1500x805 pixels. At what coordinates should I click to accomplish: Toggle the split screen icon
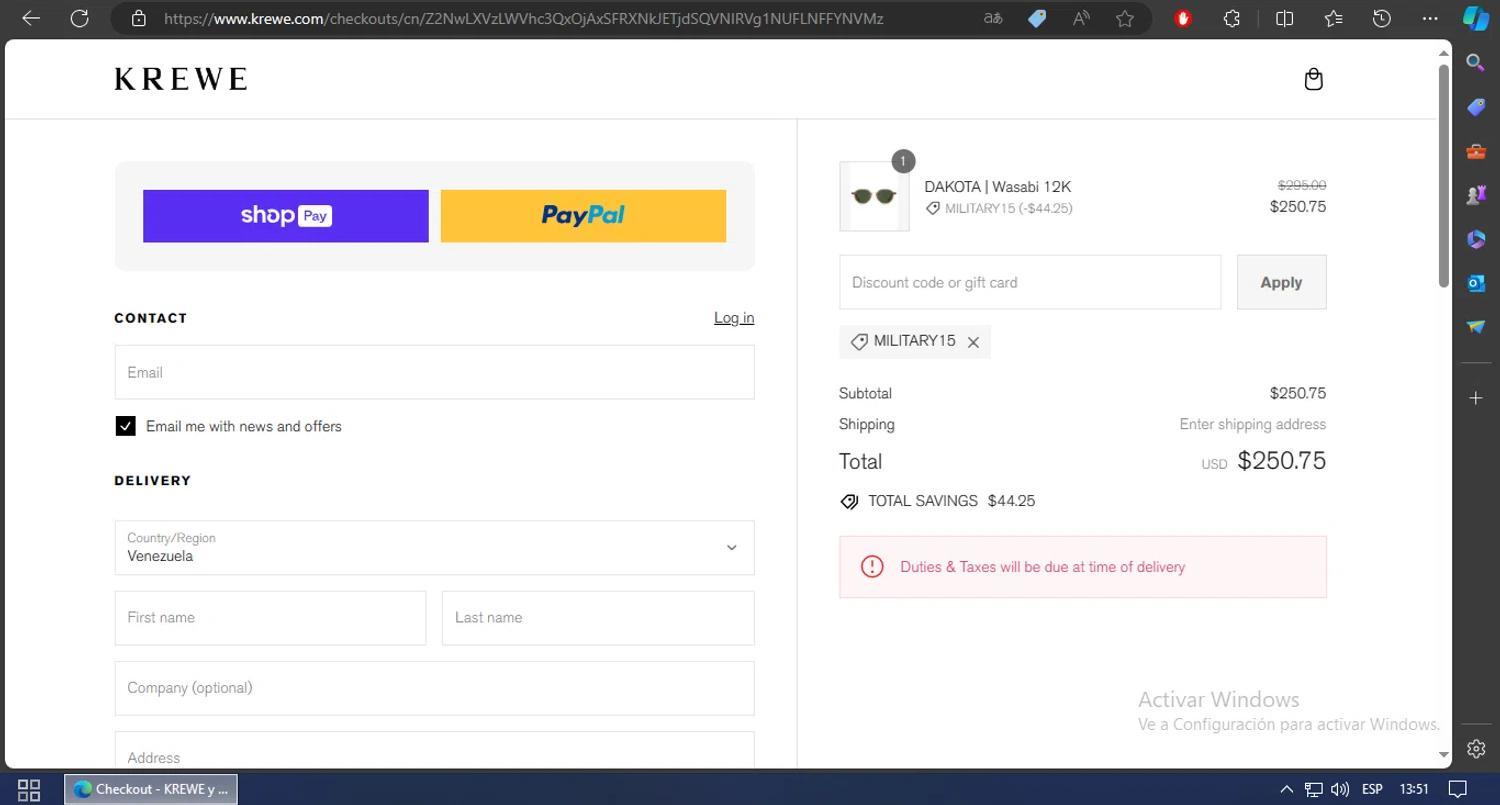(1285, 18)
